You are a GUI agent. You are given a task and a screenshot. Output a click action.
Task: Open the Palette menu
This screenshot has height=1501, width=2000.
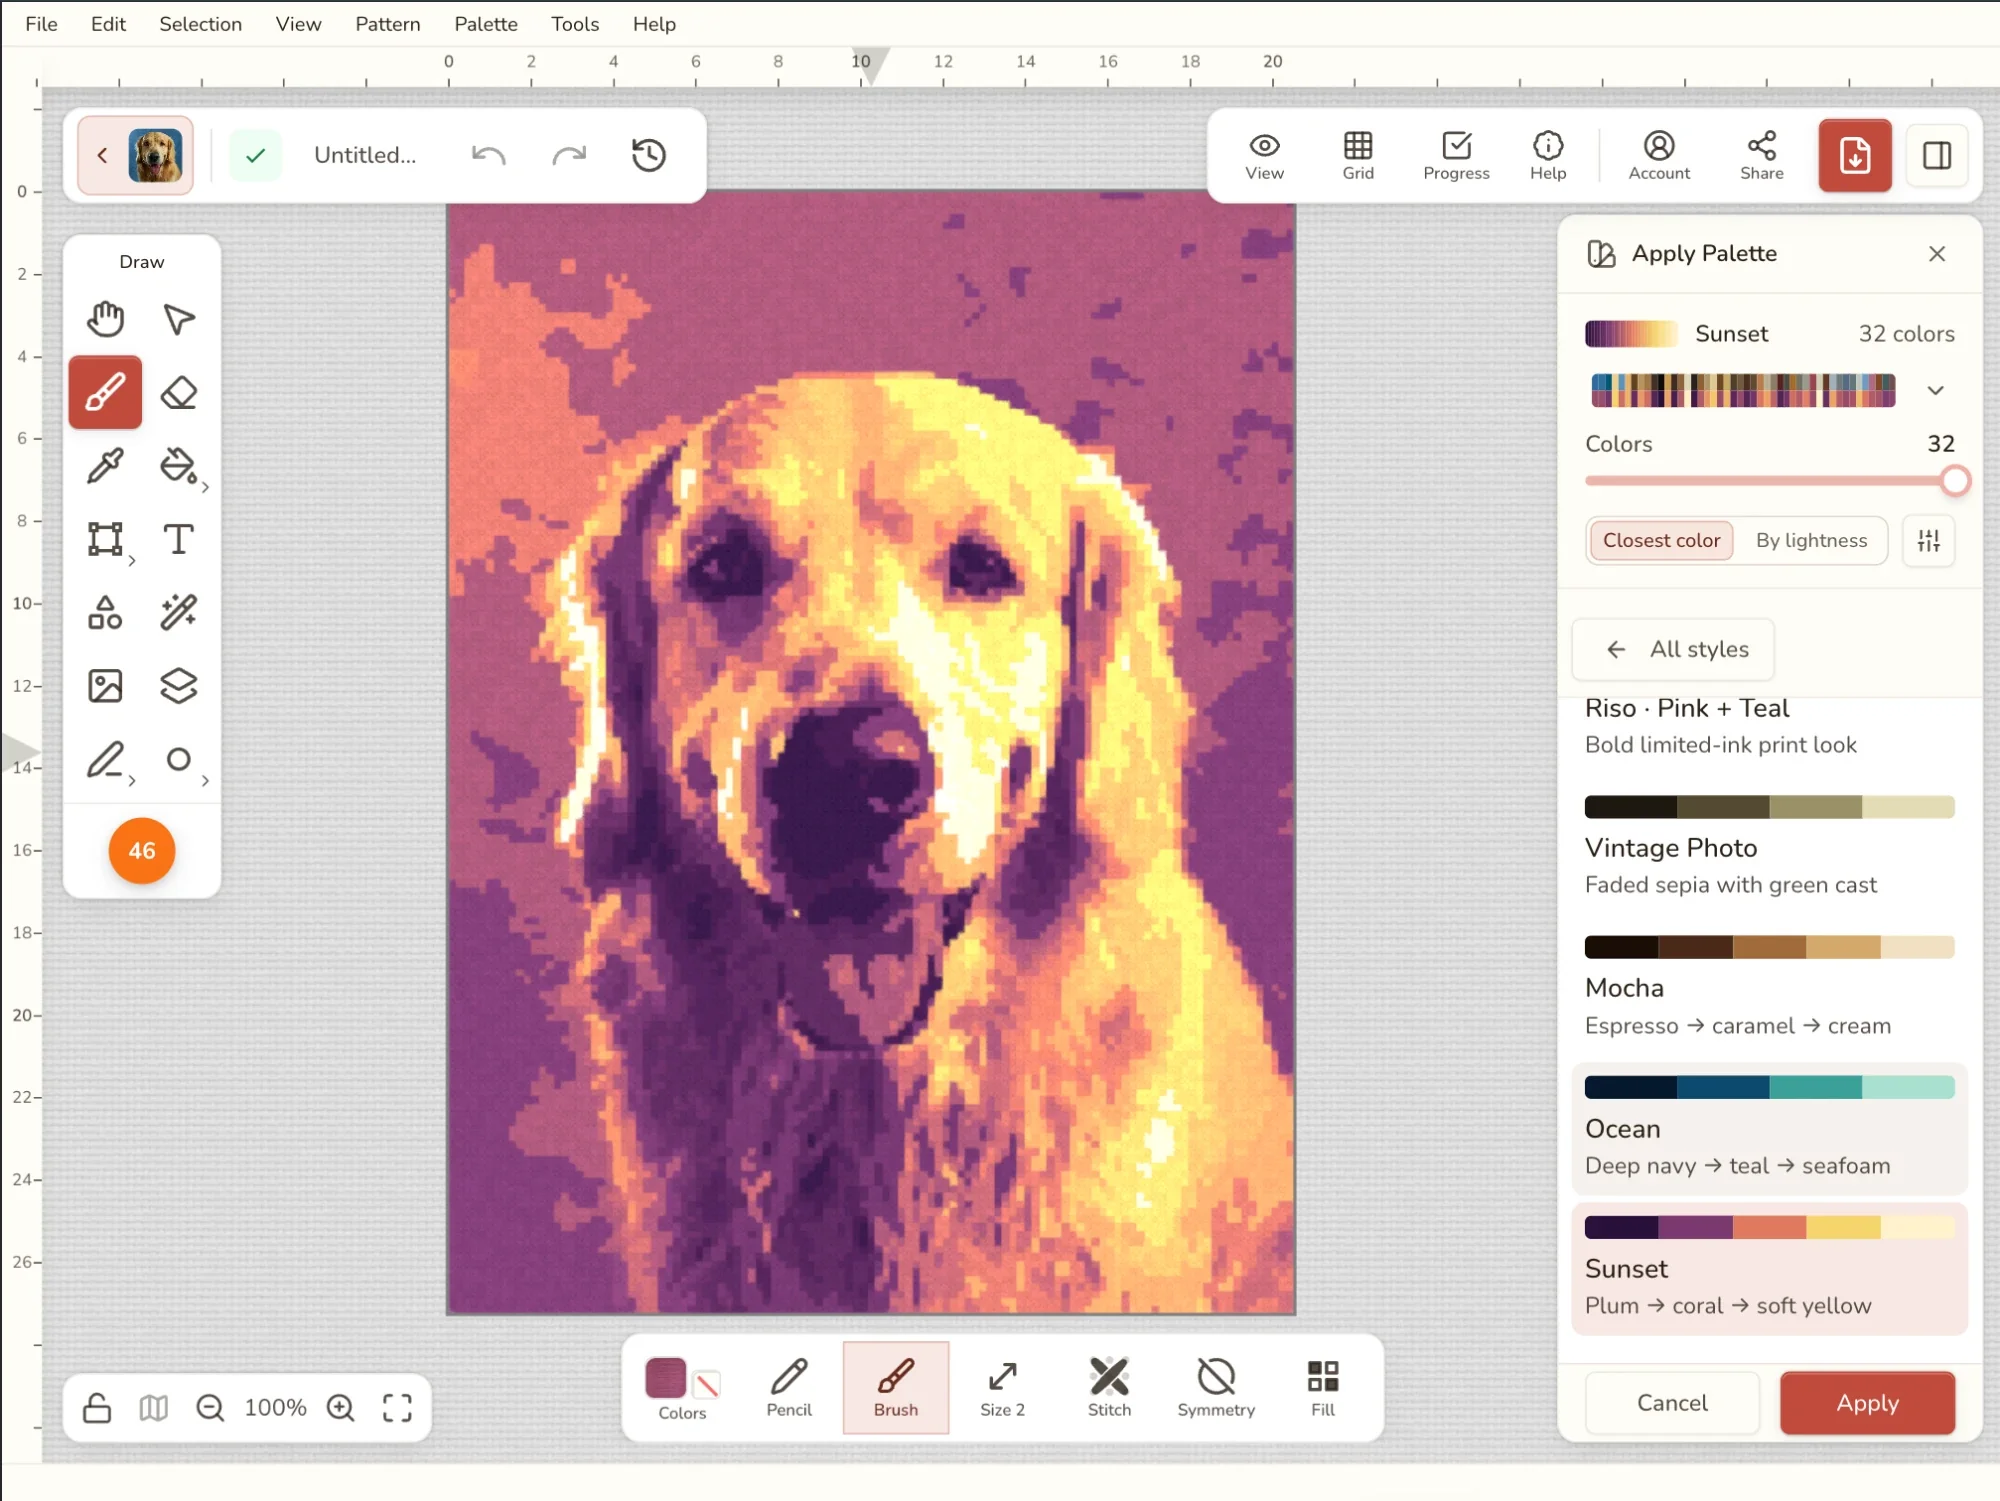[486, 24]
